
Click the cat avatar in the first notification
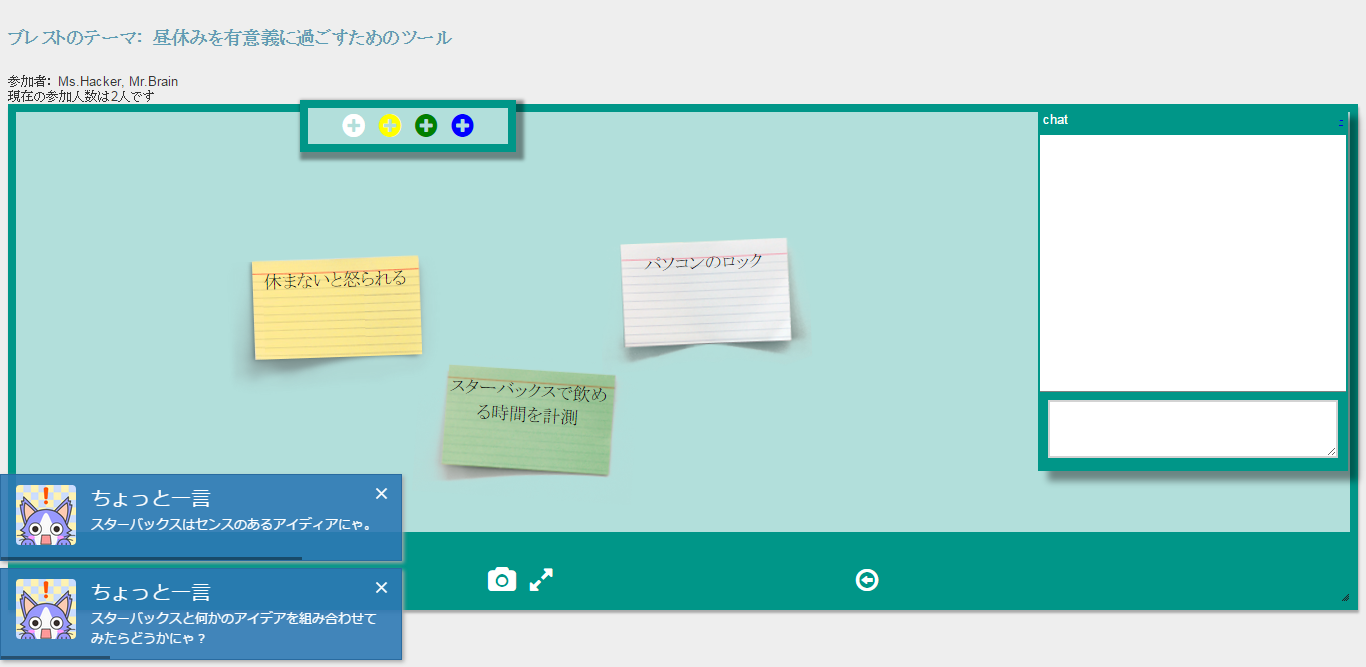click(46, 515)
